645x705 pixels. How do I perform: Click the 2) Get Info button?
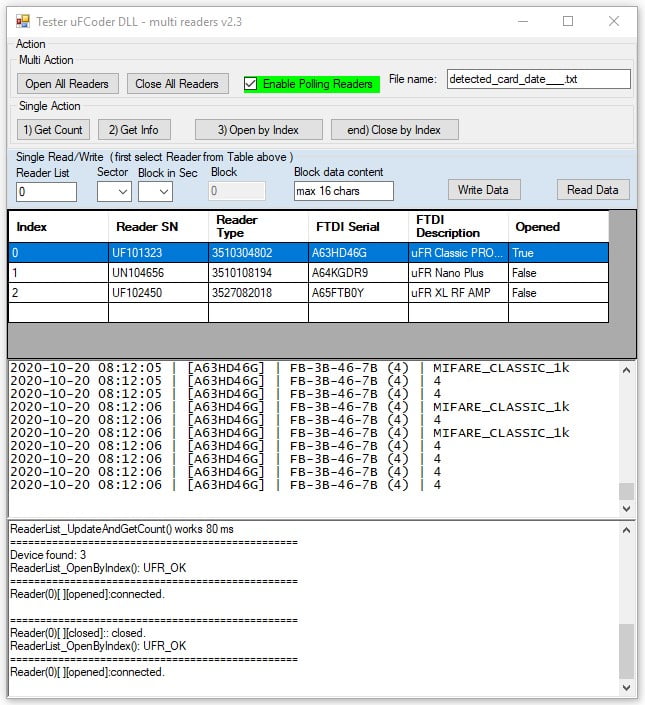(134, 130)
